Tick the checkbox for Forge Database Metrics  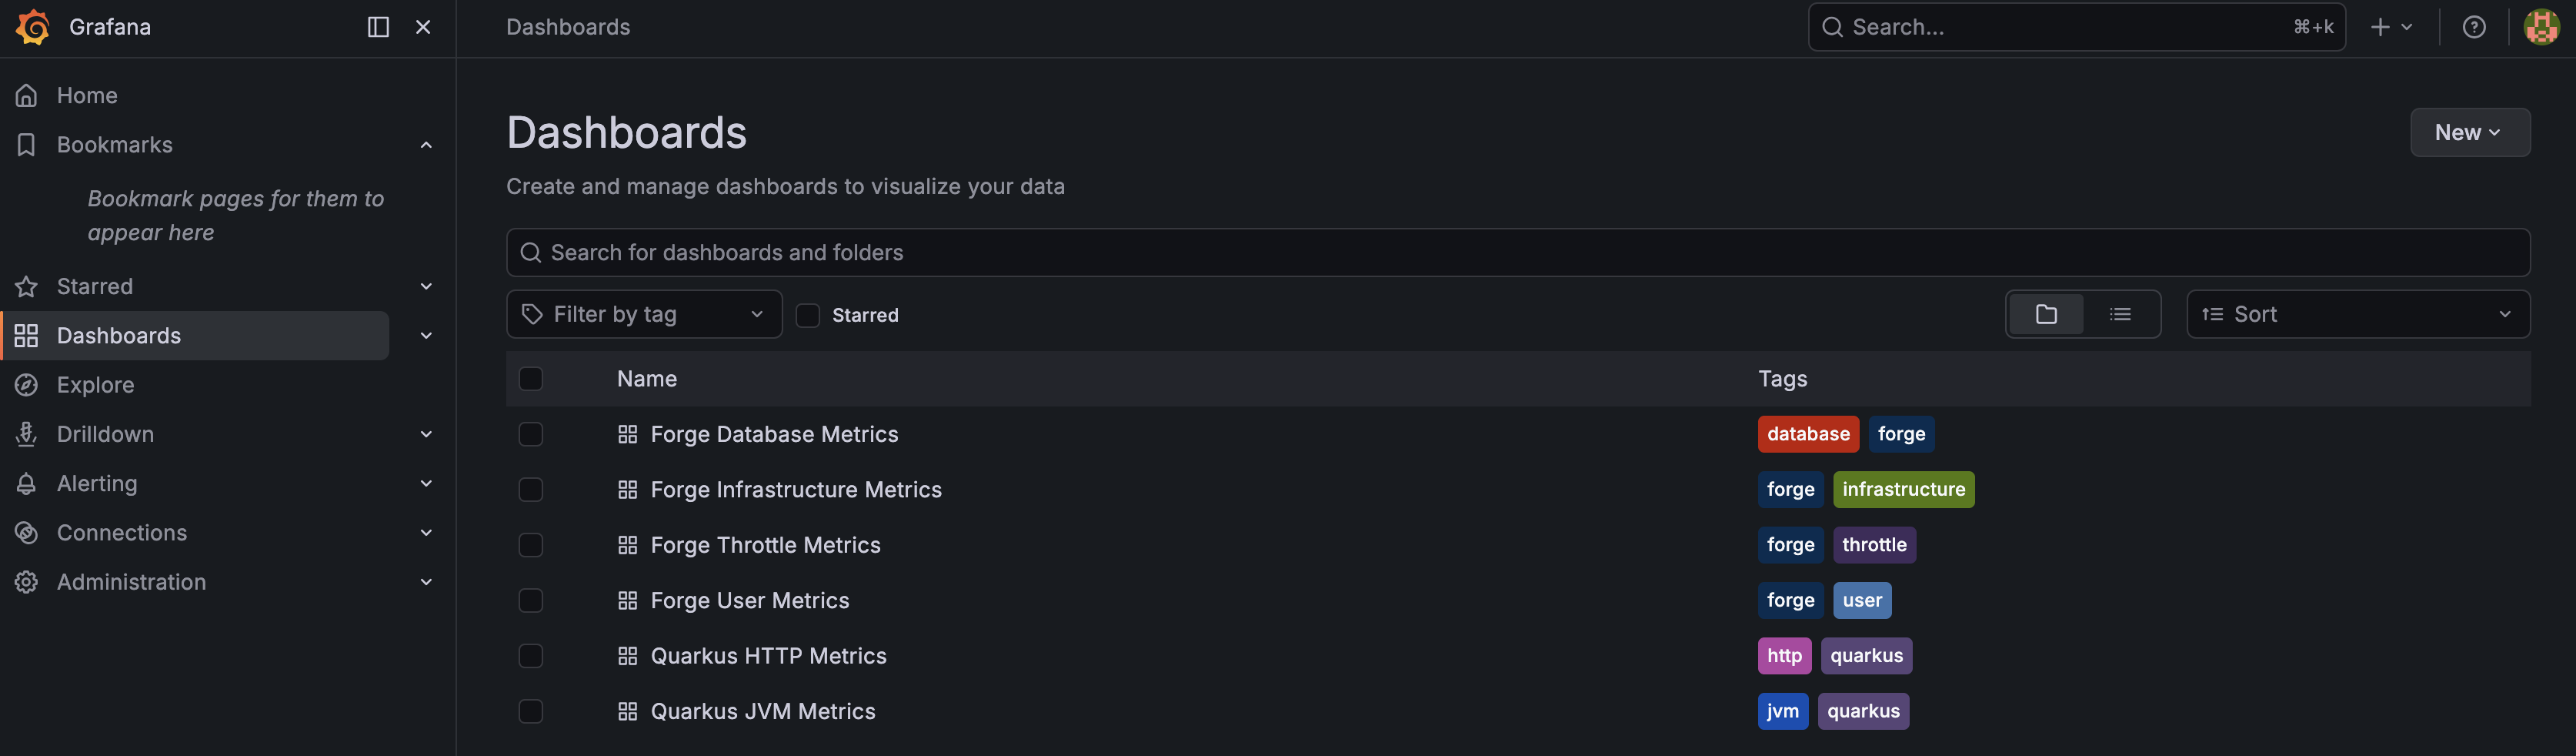(x=531, y=434)
